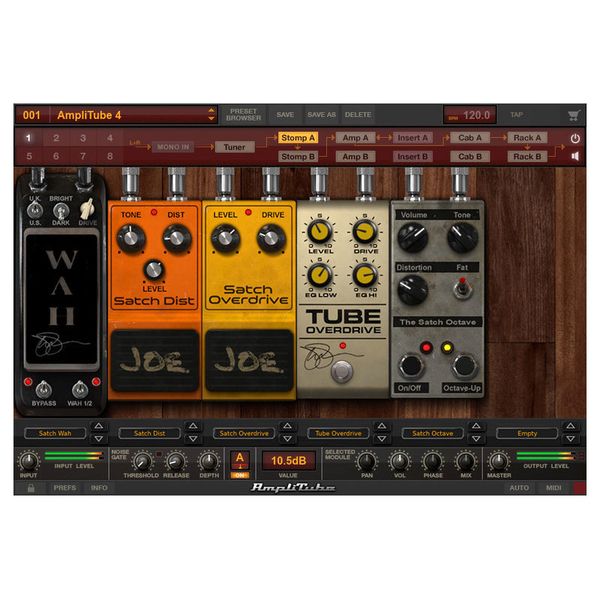Select the Rack A module
Image resolution: width=600 pixels, height=600 pixels.
(527, 138)
